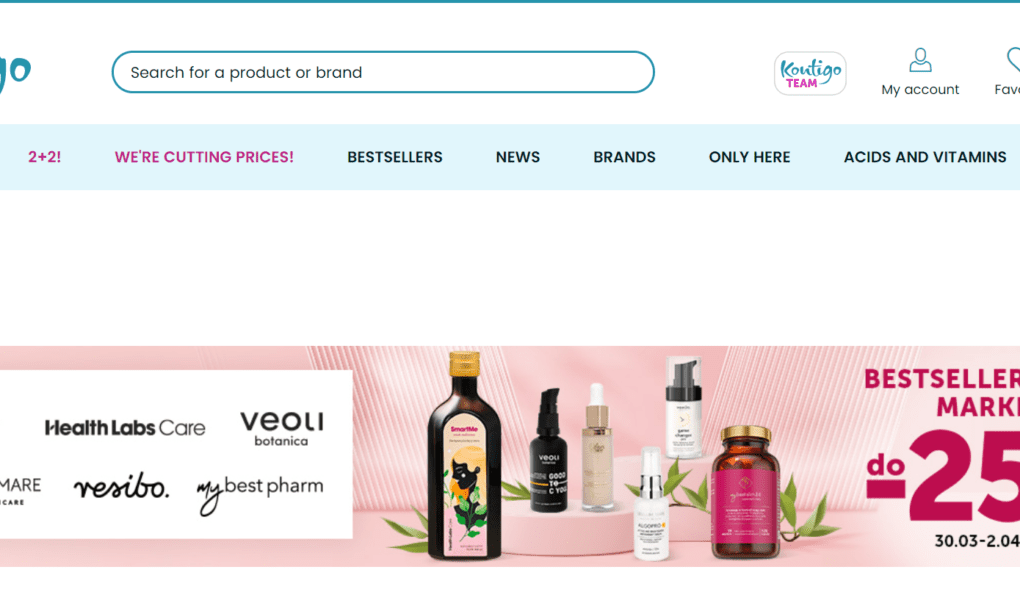The image size is (1020, 600).
Task: Open the NEWS category
Action: 518,157
